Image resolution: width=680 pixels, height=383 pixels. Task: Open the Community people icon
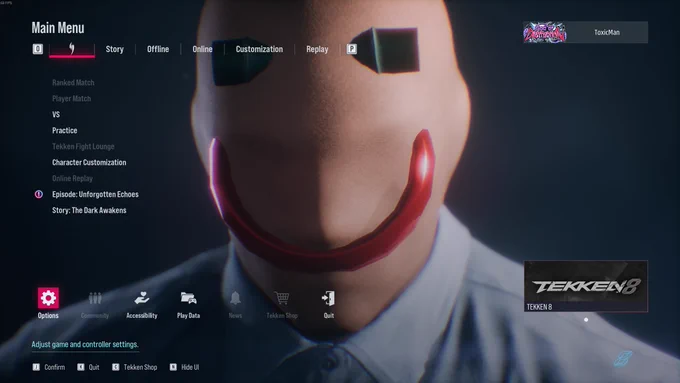[x=95, y=298]
